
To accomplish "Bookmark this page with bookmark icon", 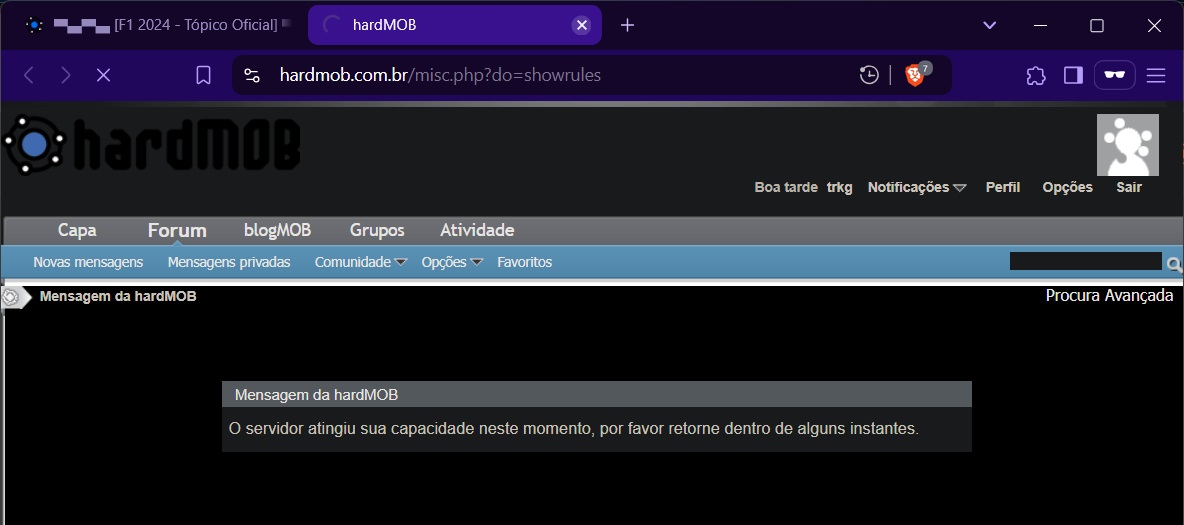I will 203,75.
